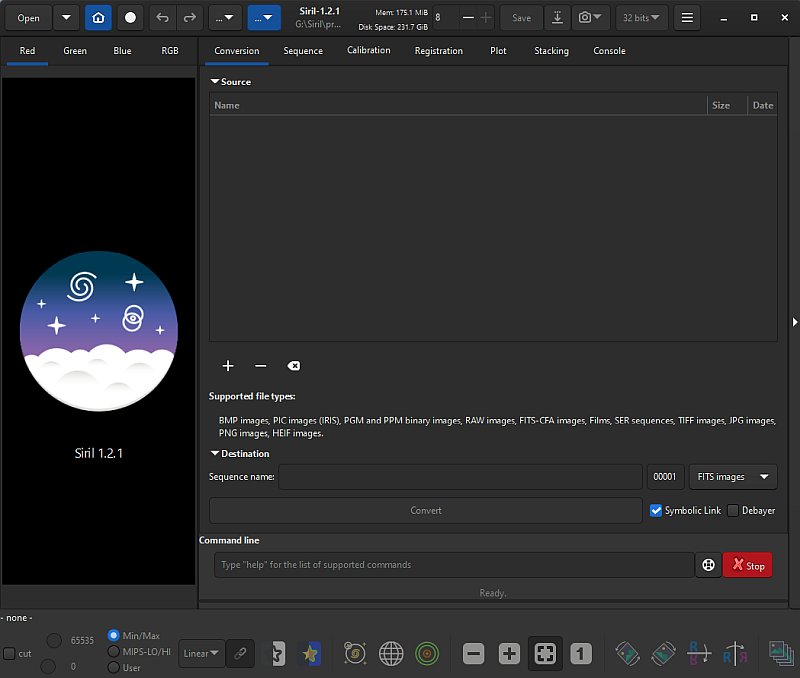800x678 pixels.
Task: Click the green target circles icon
Action: (427, 653)
